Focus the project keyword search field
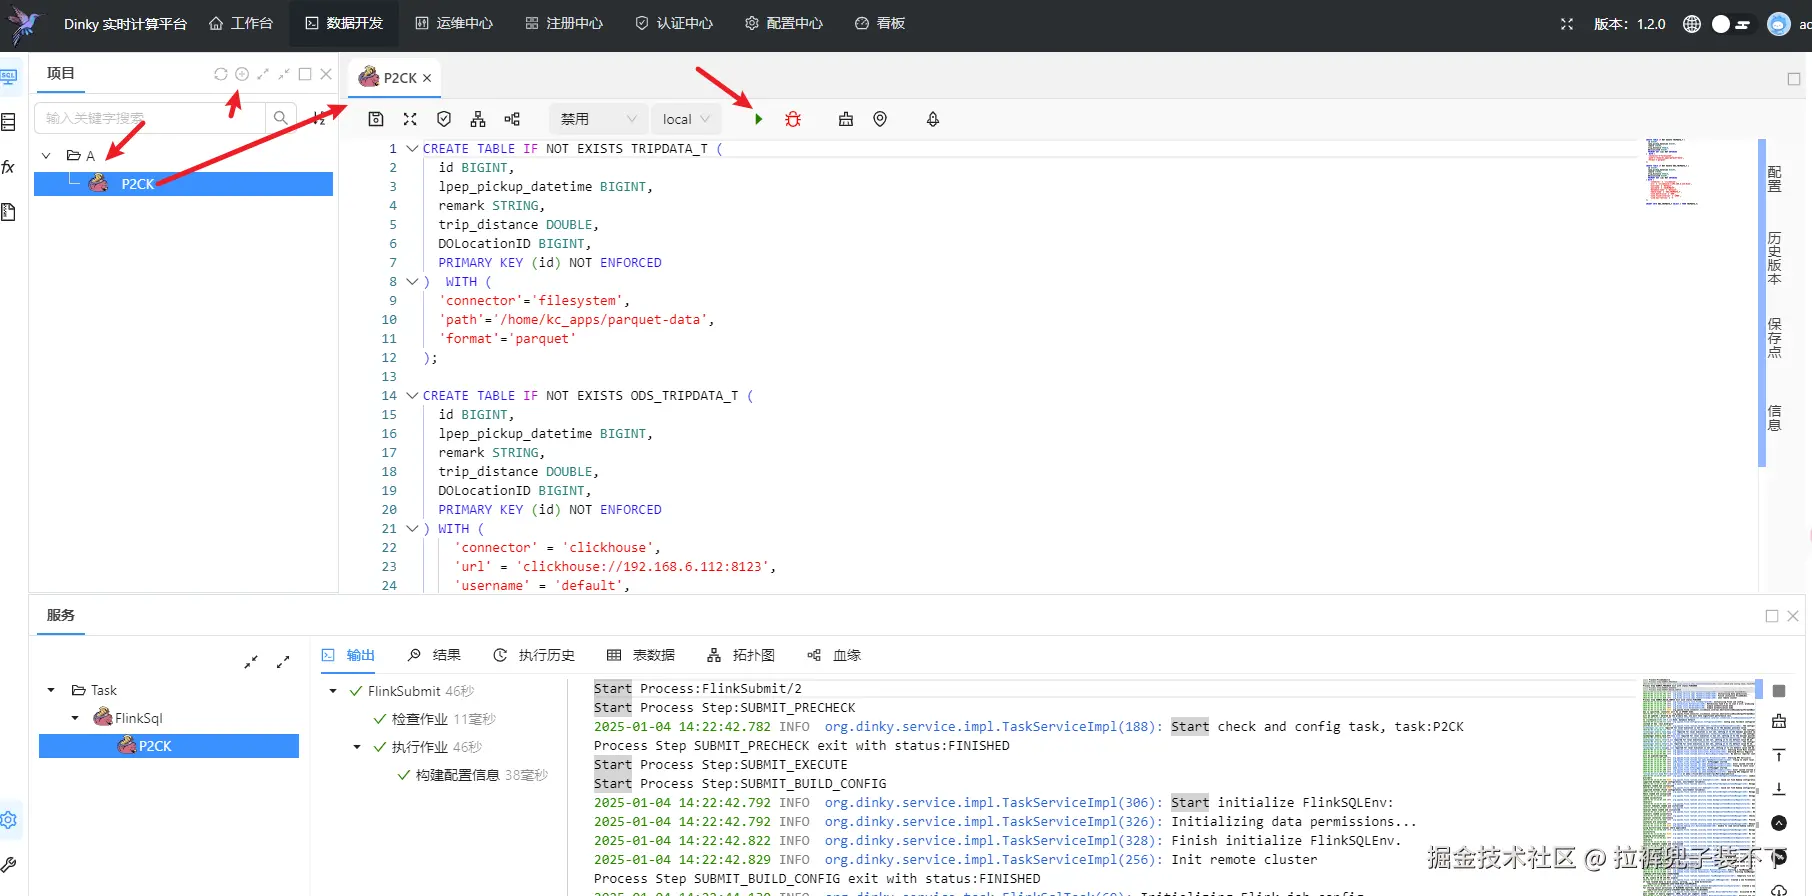This screenshot has height=896, width=1812. (150, 118)
